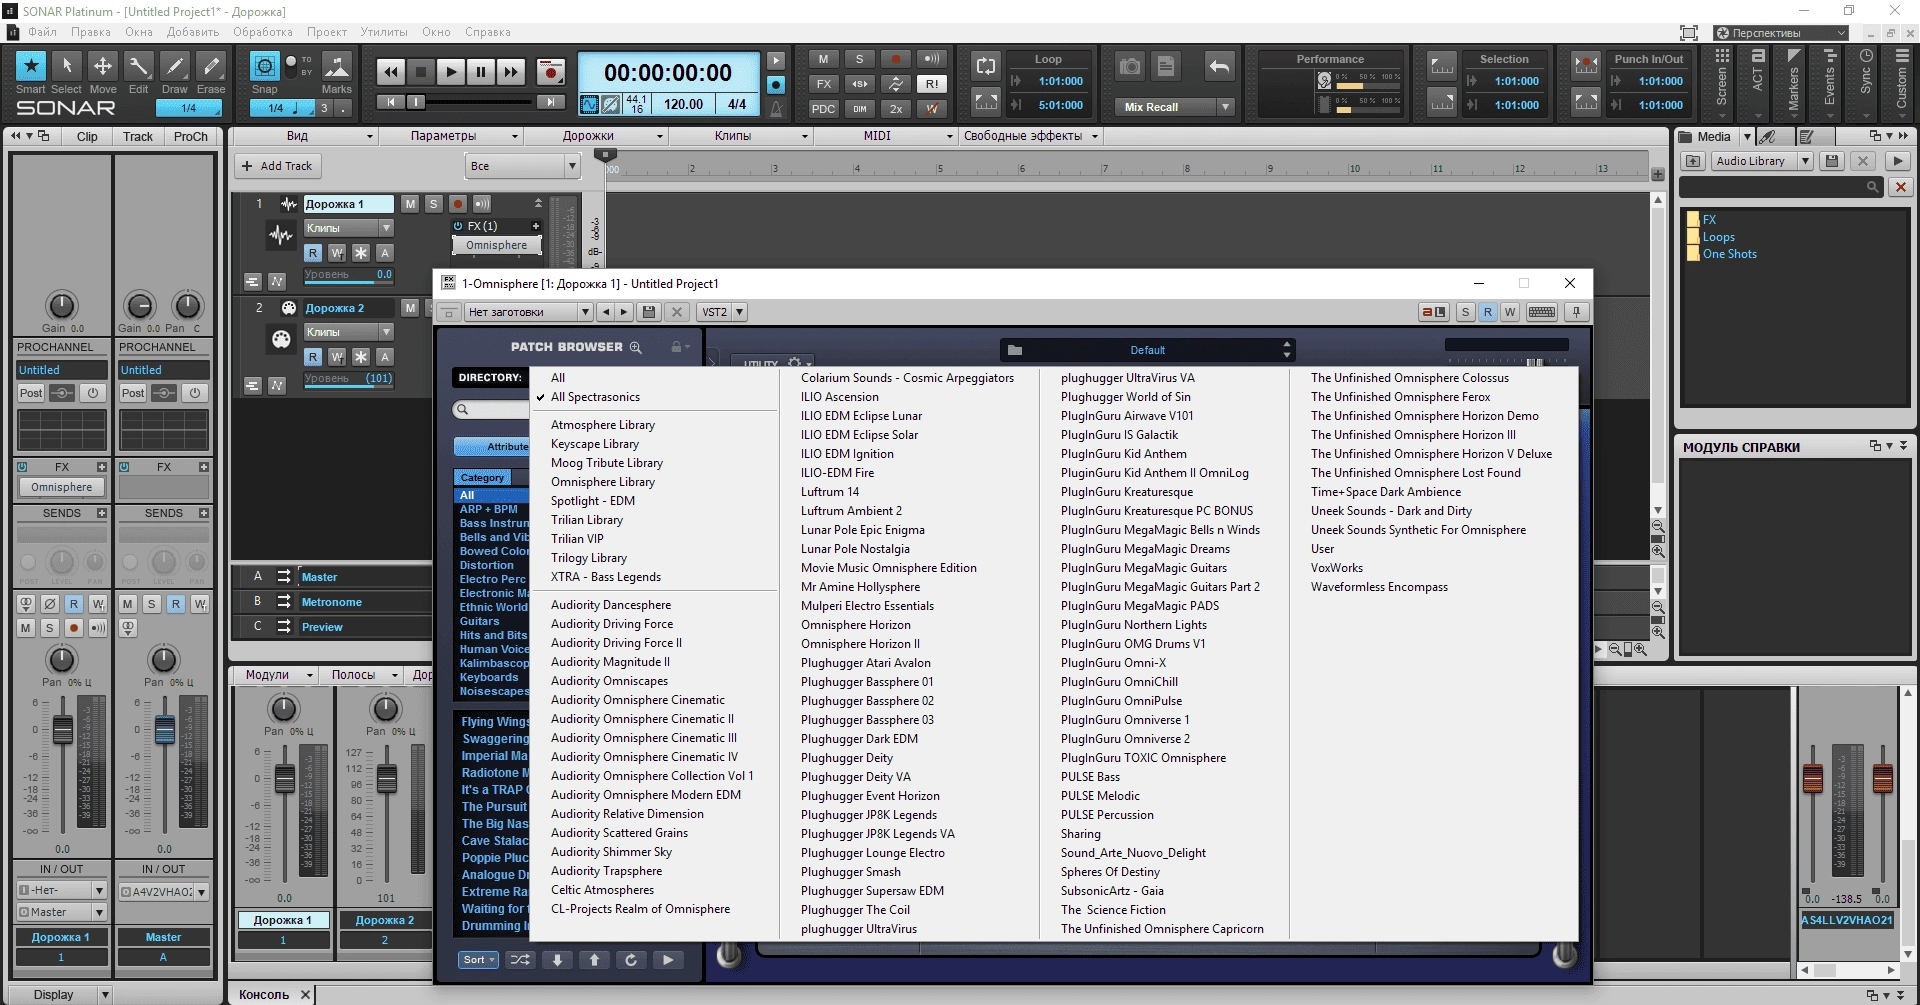
Task: Open the Omnisphere effect in FX bin
Action: 496,245
